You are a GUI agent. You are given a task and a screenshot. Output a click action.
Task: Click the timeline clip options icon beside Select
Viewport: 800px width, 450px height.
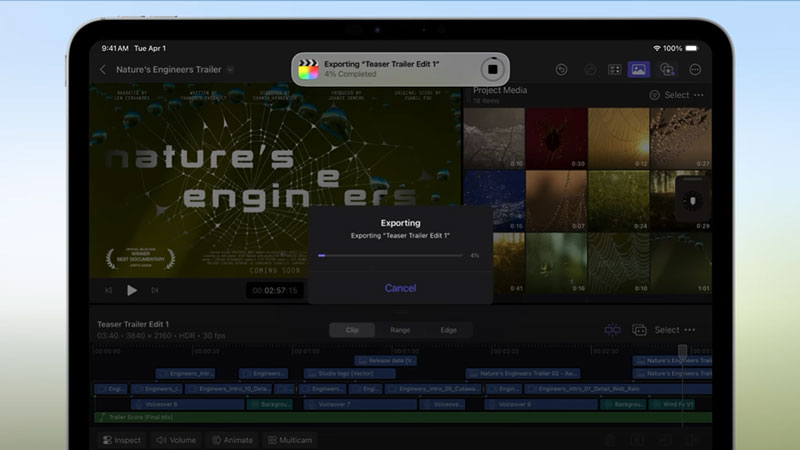pyautogui.click(x=639, y=330)
